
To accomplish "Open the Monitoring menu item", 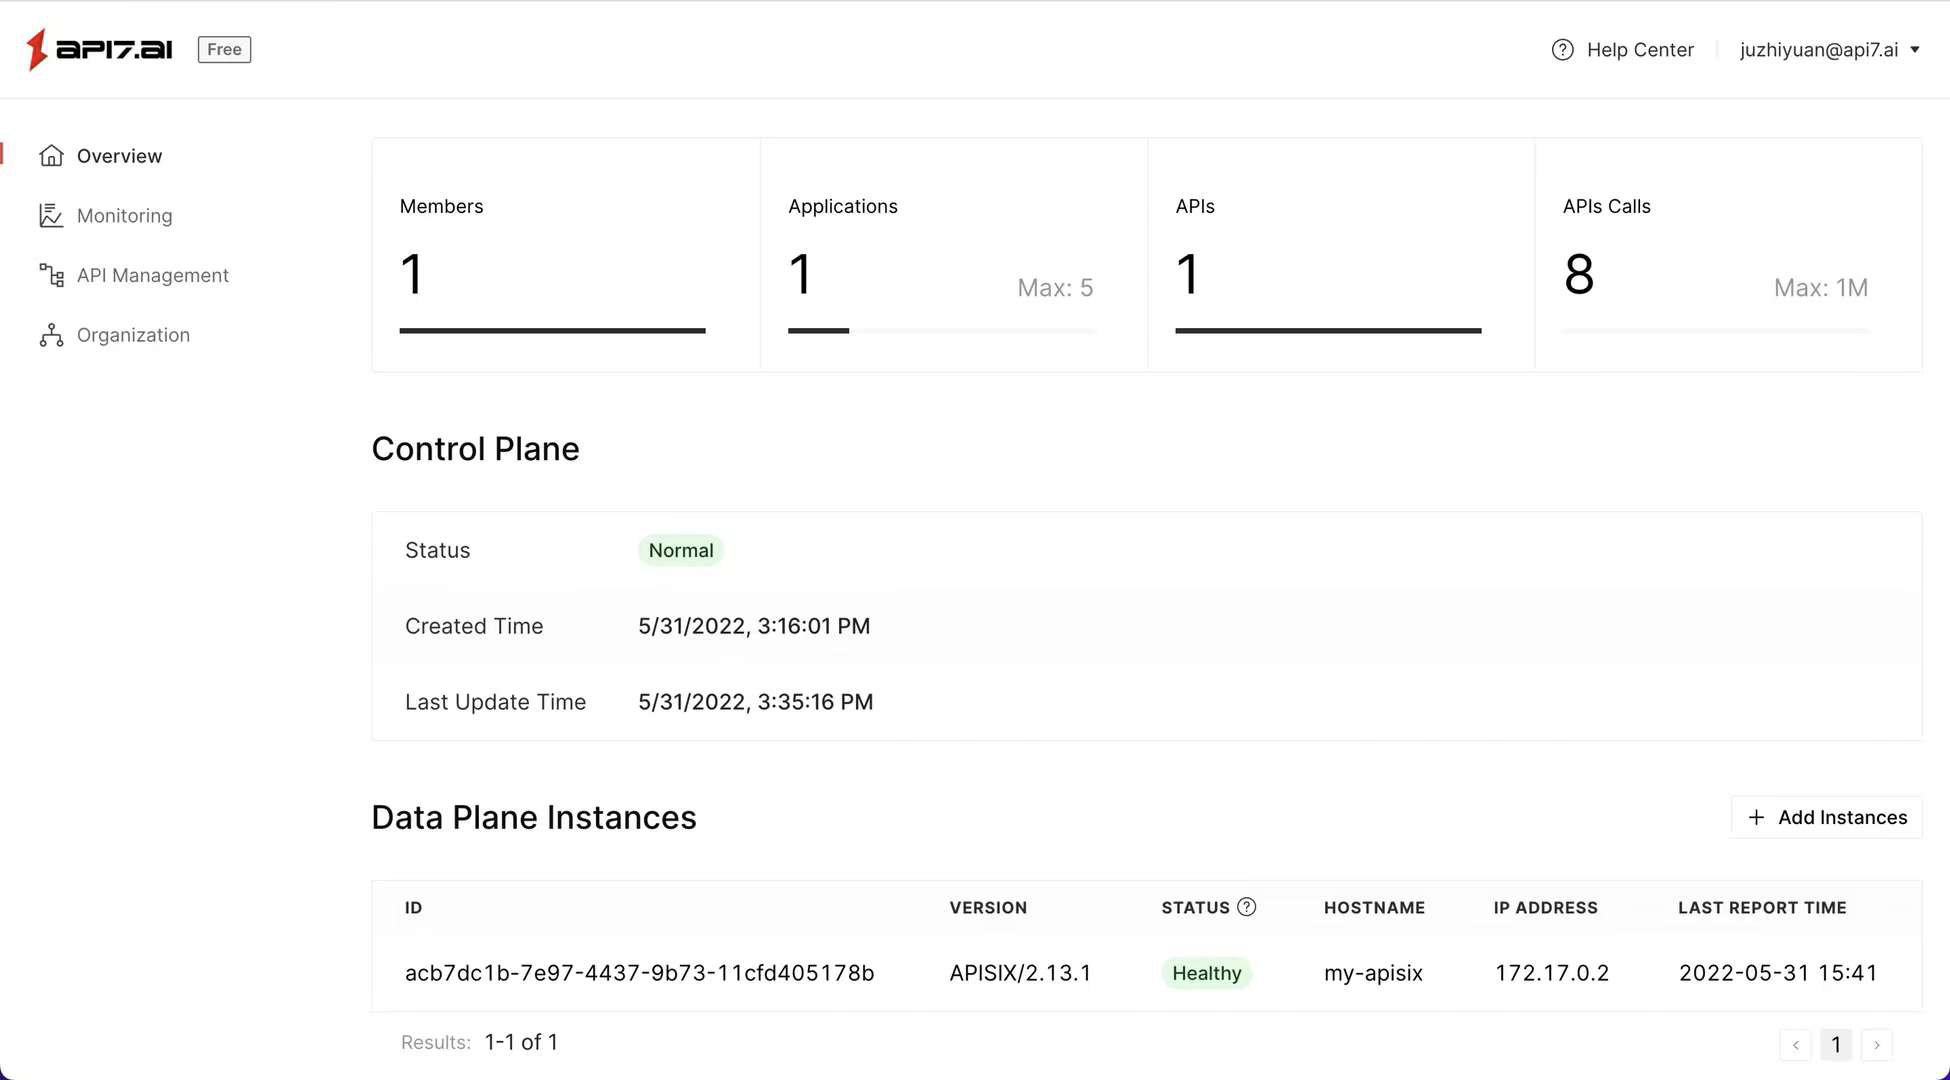I will (124, 216).
